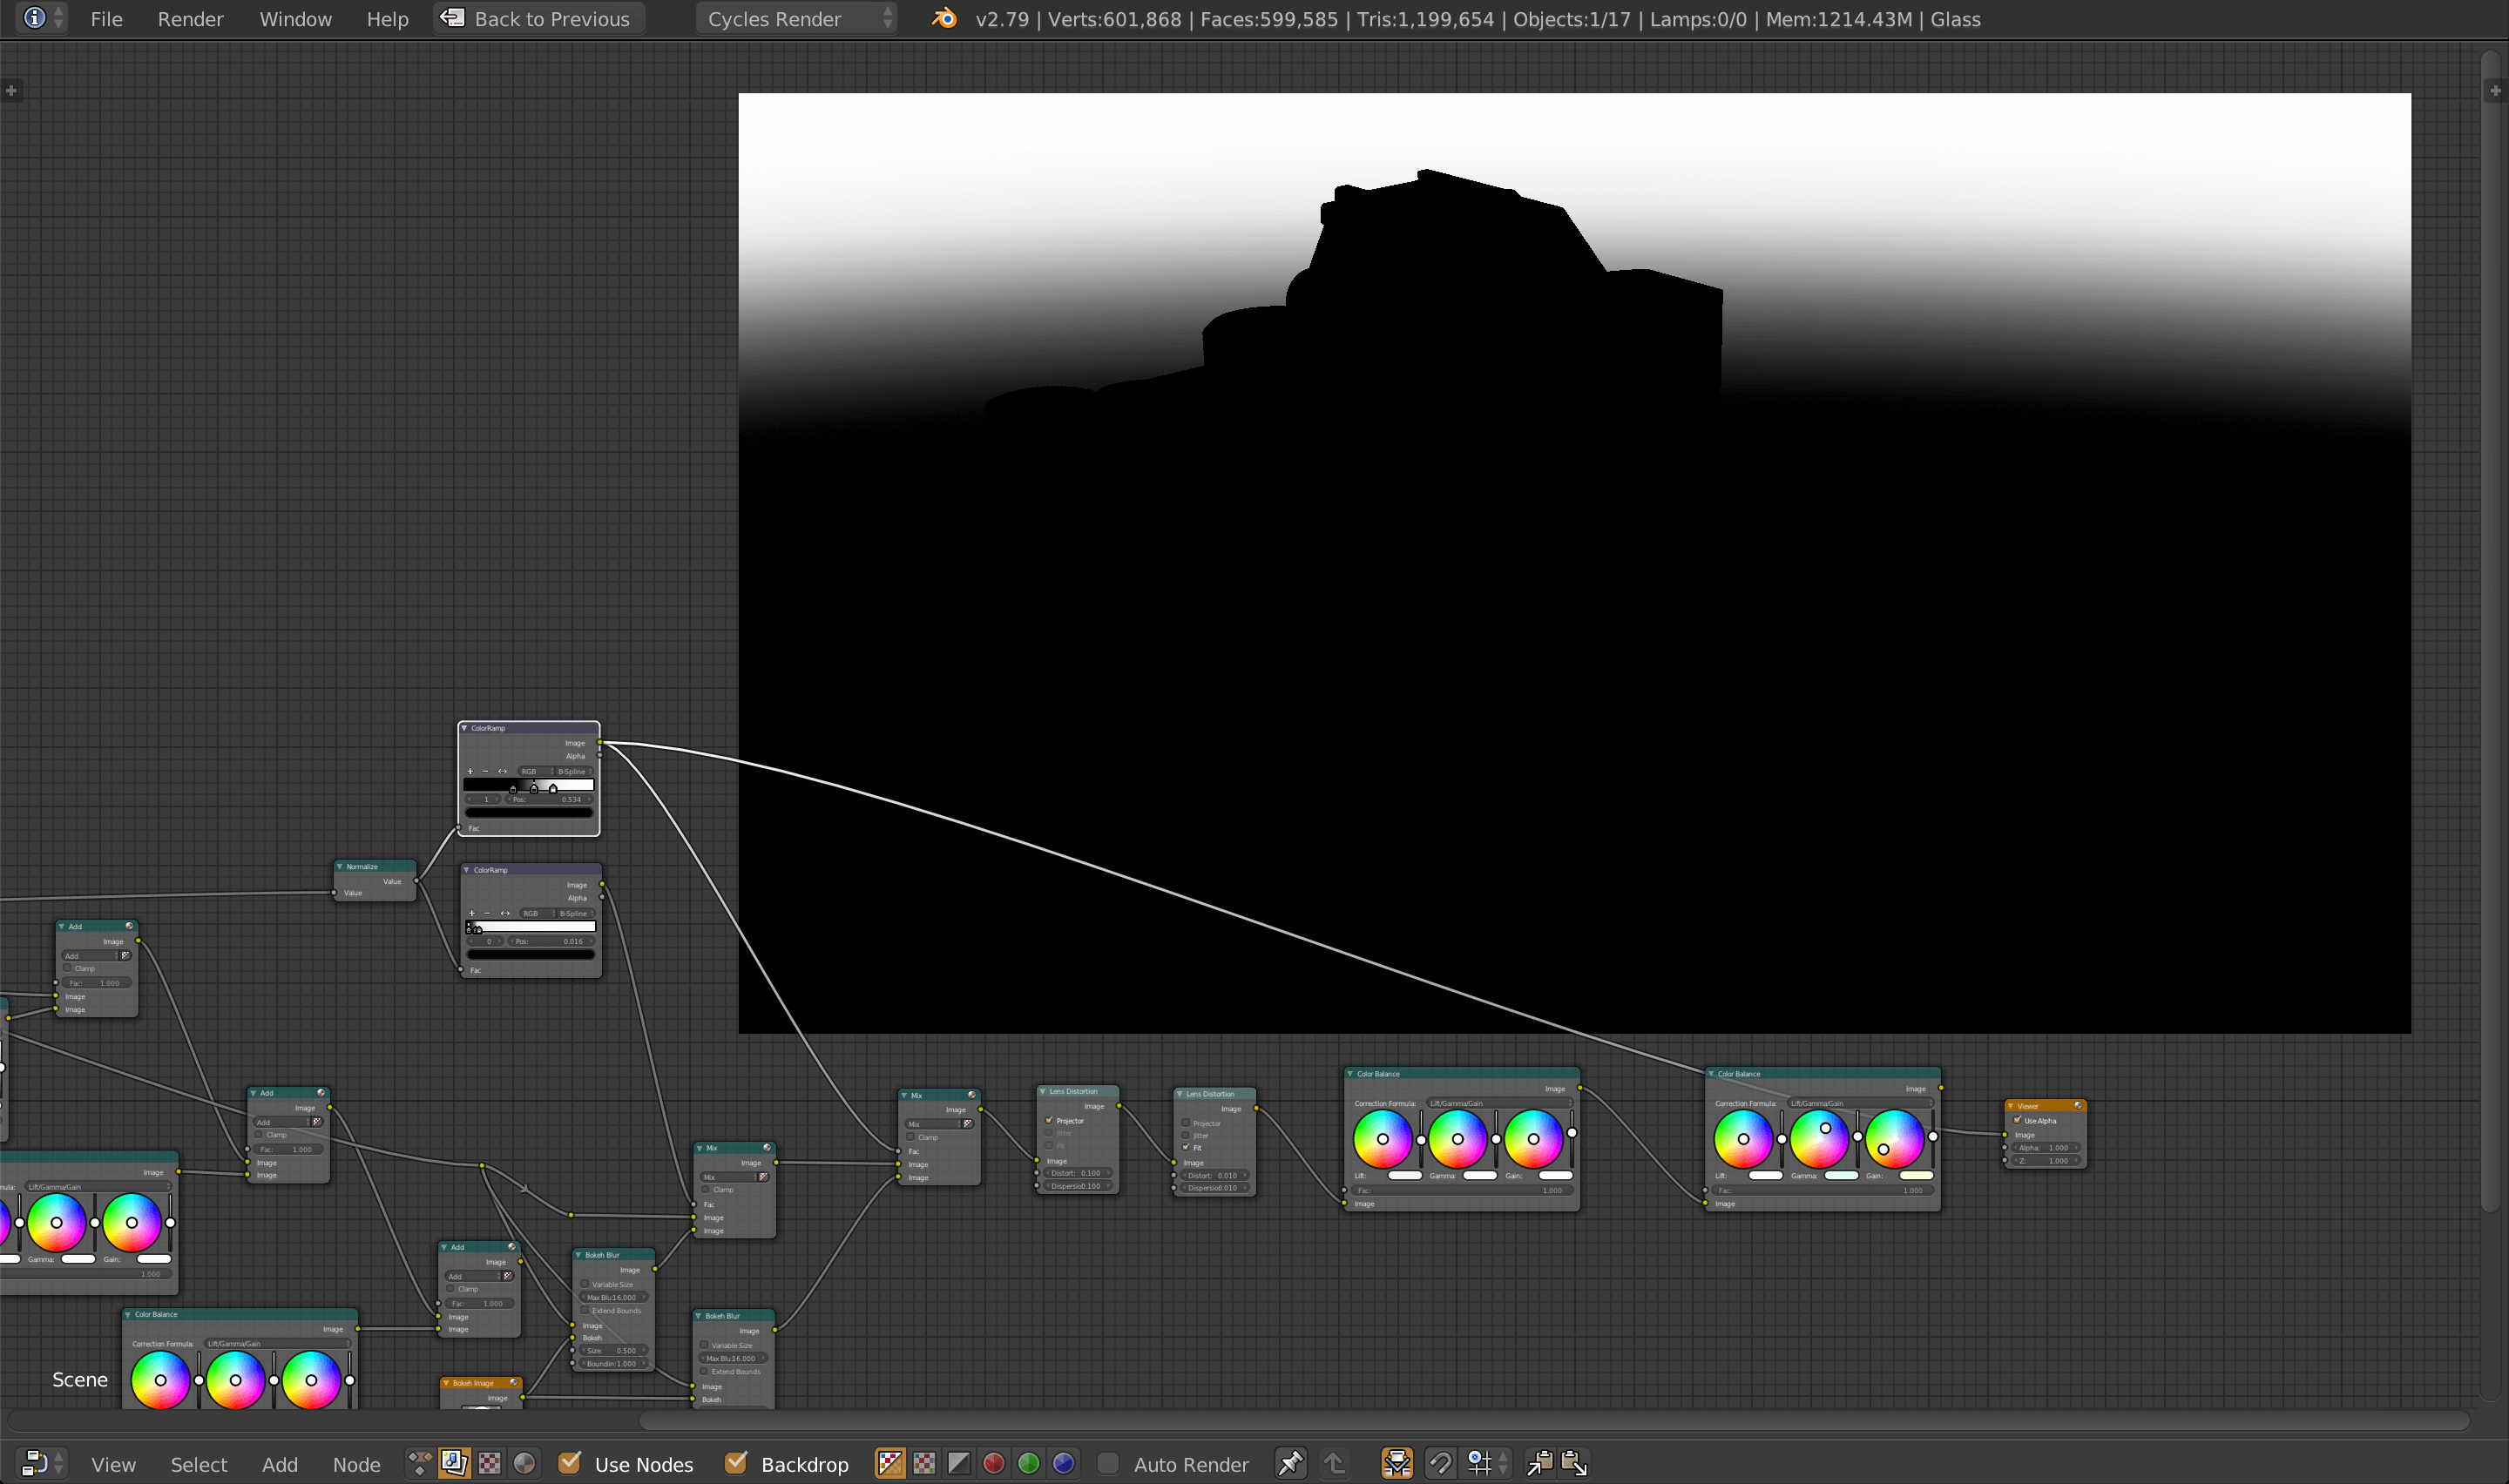Check Projector in second Lens Distortion node

[x=1186, y=1123]
